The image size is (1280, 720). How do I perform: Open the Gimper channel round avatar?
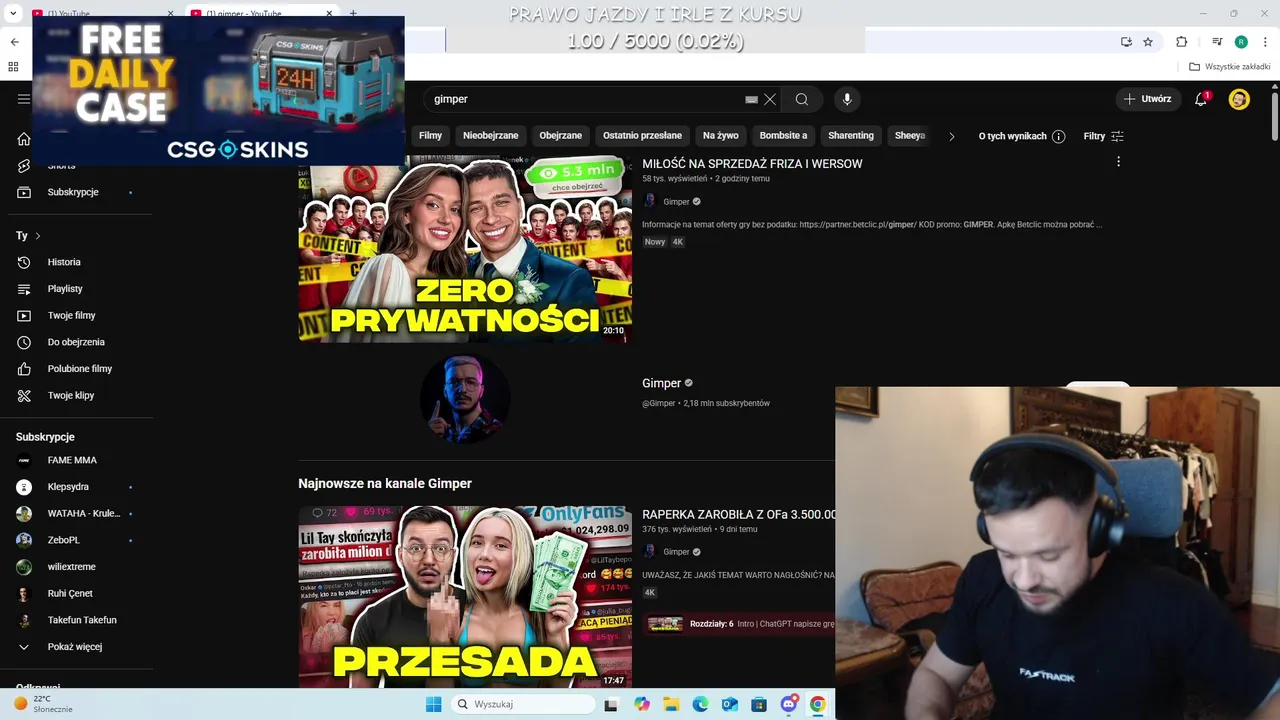(465, 398)
